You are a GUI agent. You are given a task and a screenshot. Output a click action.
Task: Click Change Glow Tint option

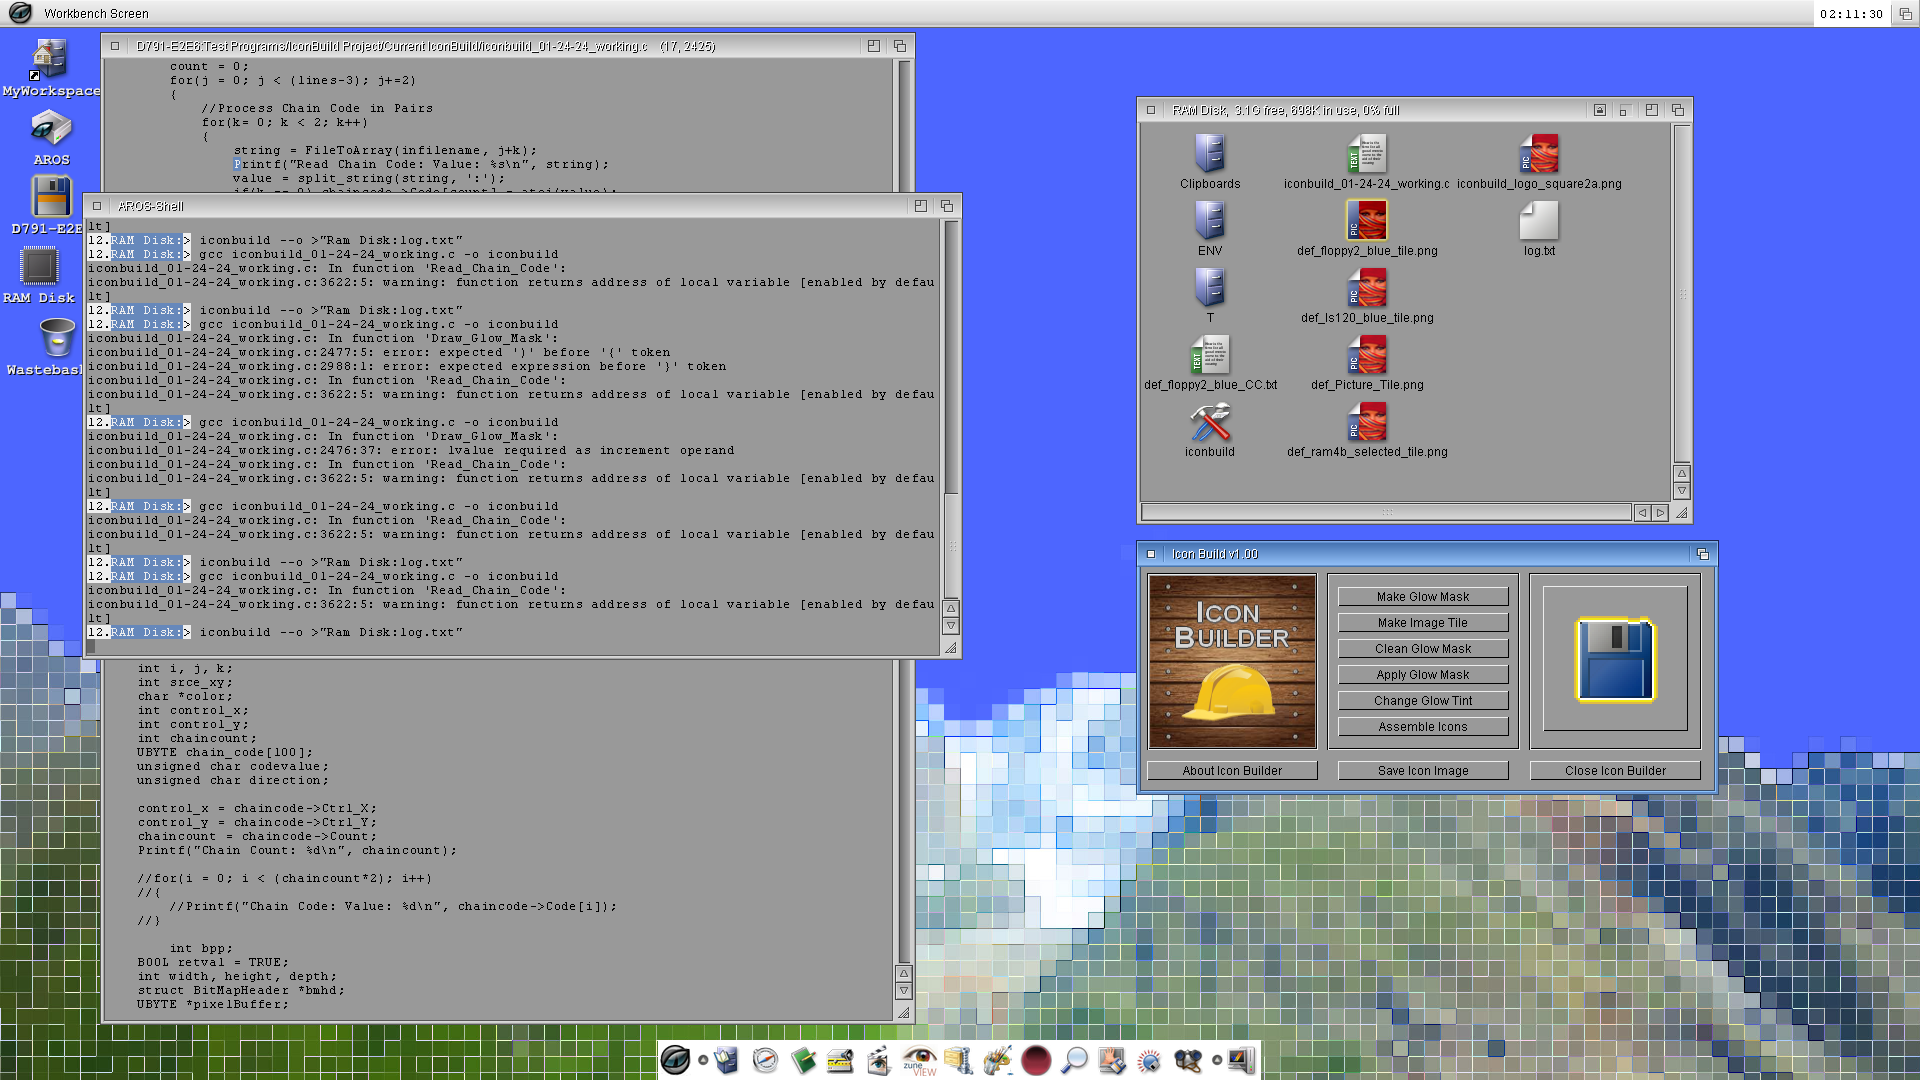click(x=1422, y=701)
